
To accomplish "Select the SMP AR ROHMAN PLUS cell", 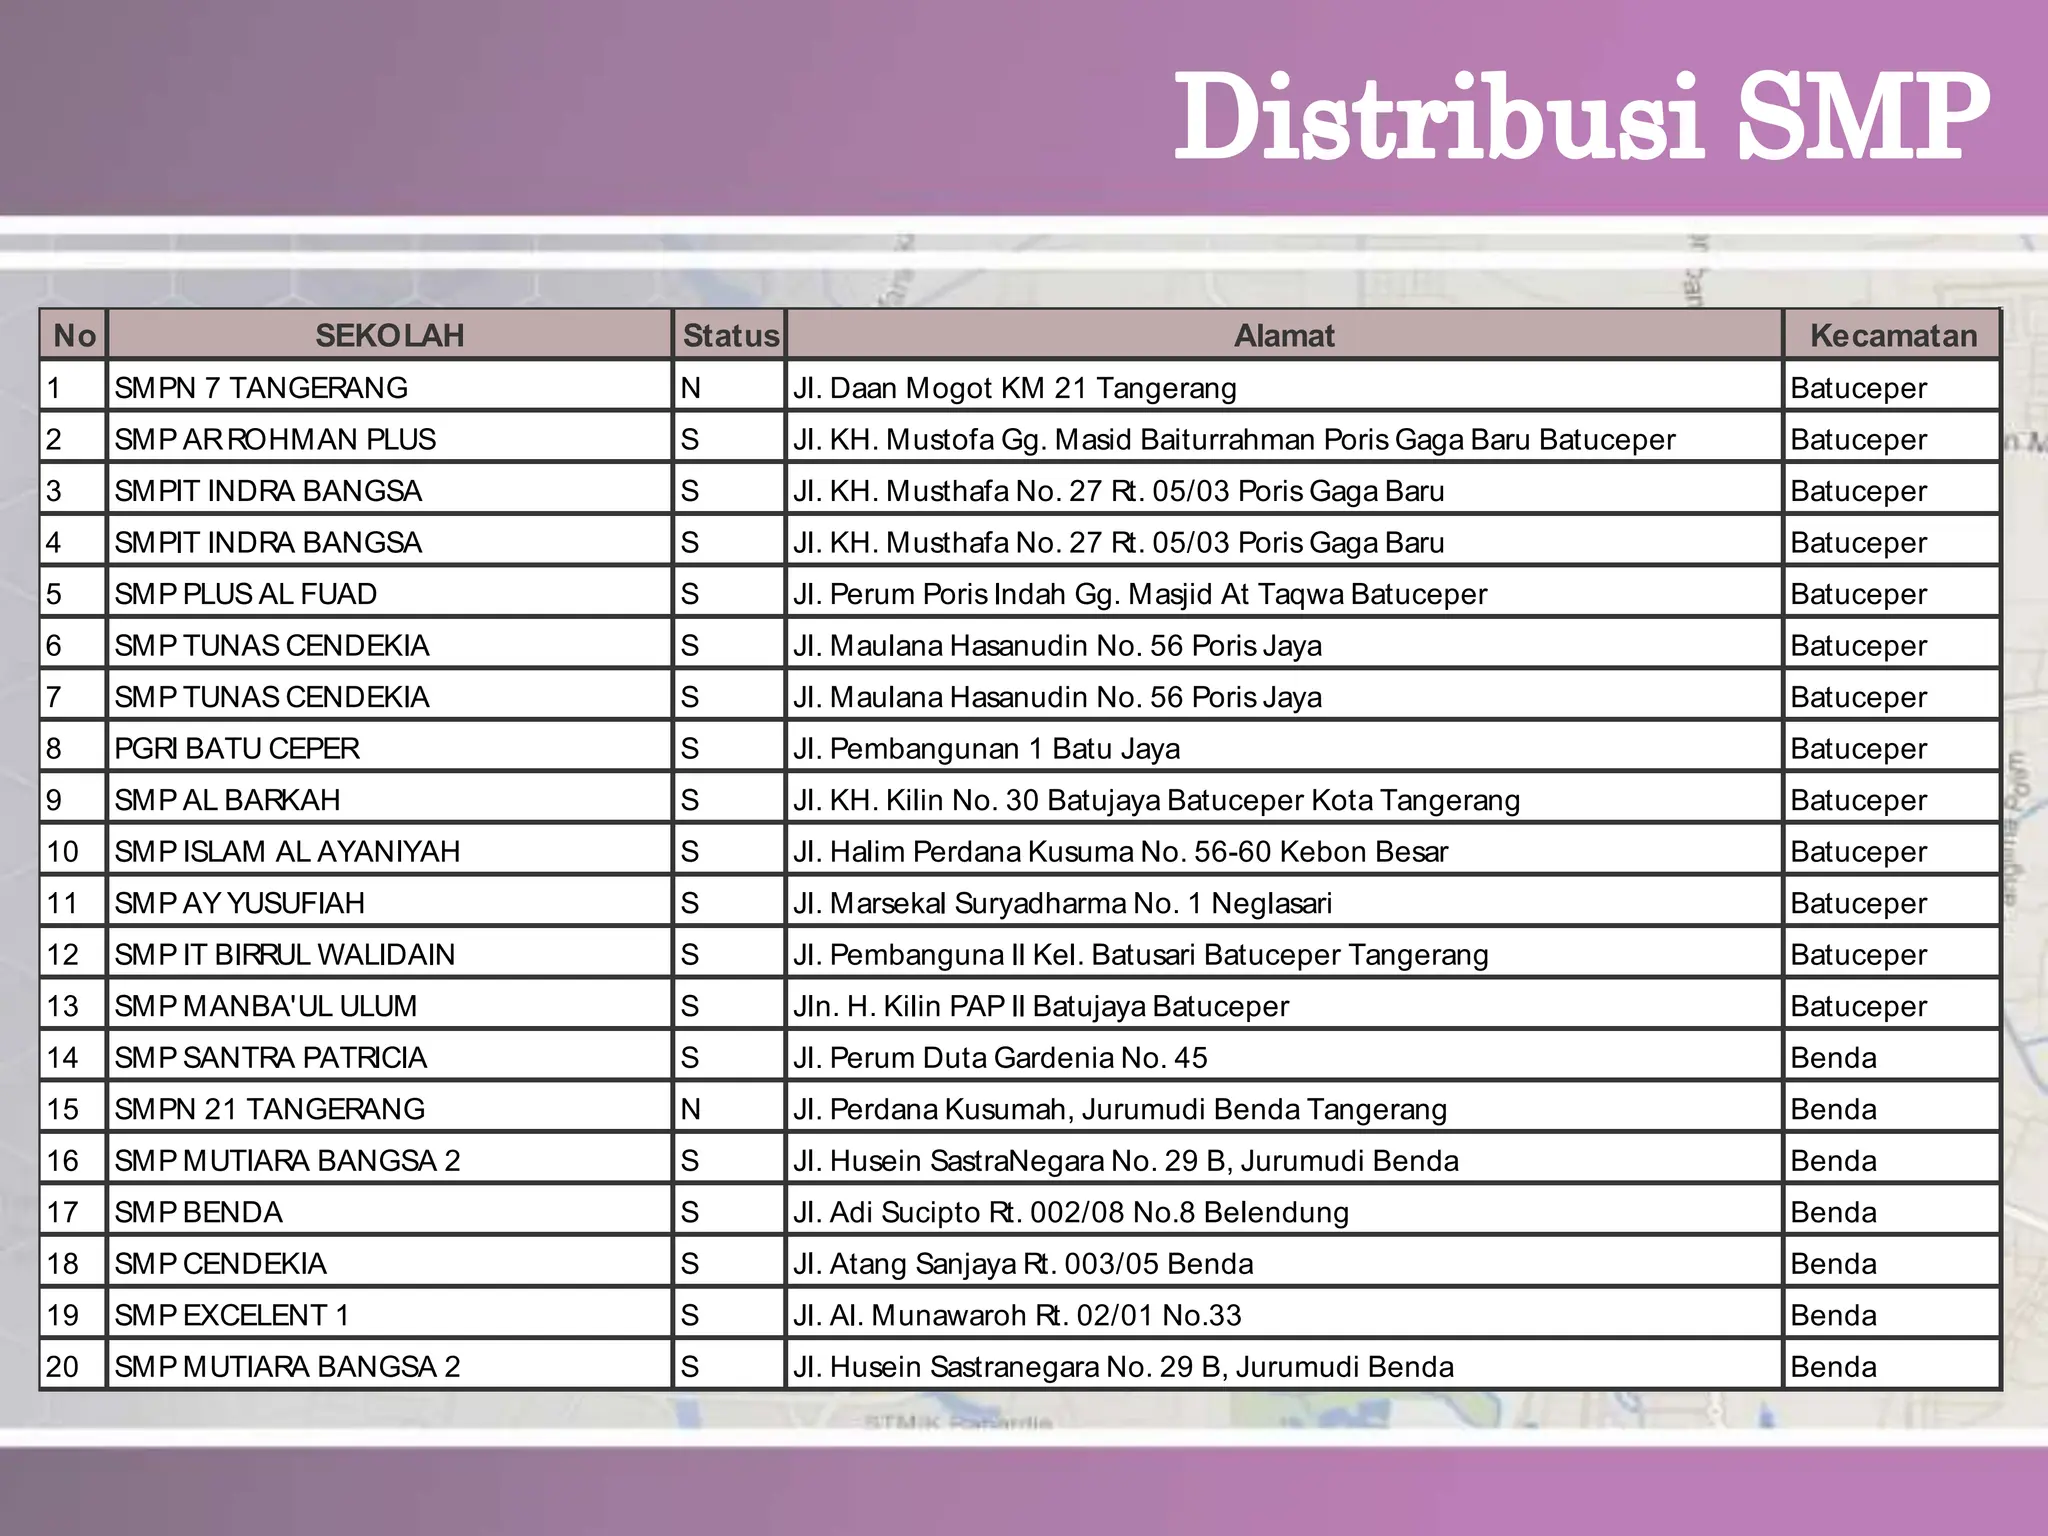I will pyautogui.click(x=390, y=439).
